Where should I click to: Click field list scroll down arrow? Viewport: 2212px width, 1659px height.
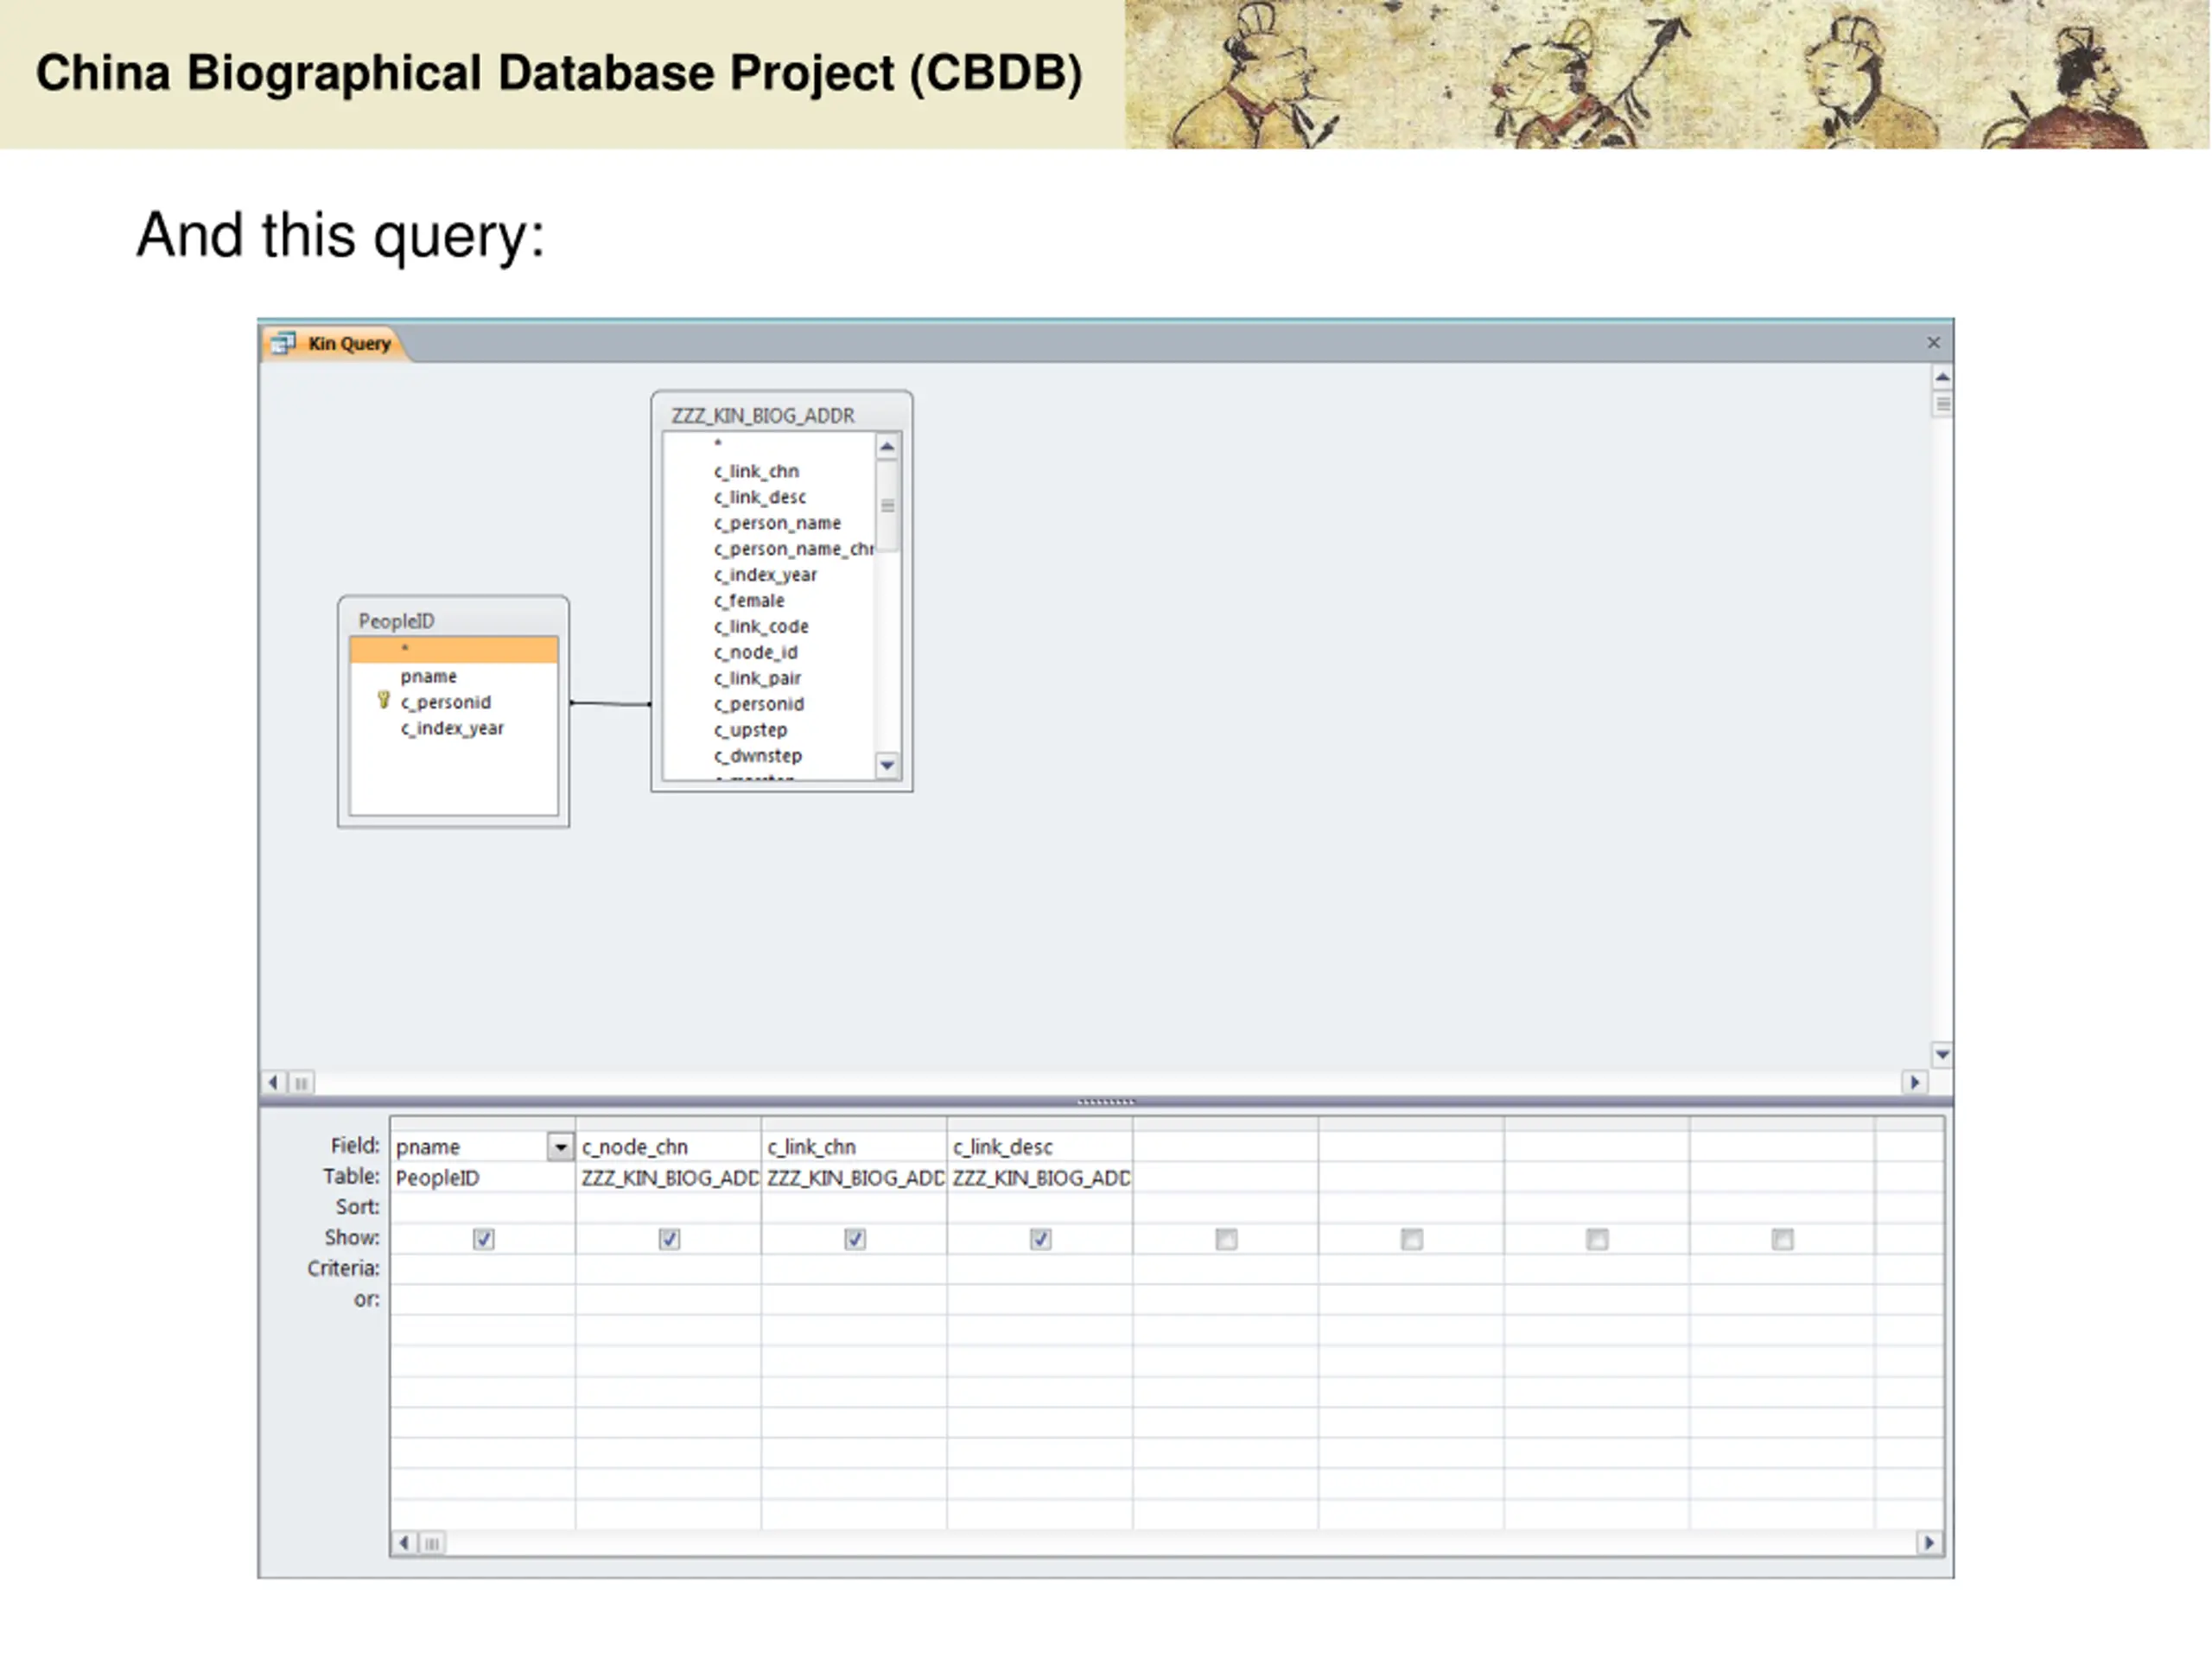(x=887, y=766)
